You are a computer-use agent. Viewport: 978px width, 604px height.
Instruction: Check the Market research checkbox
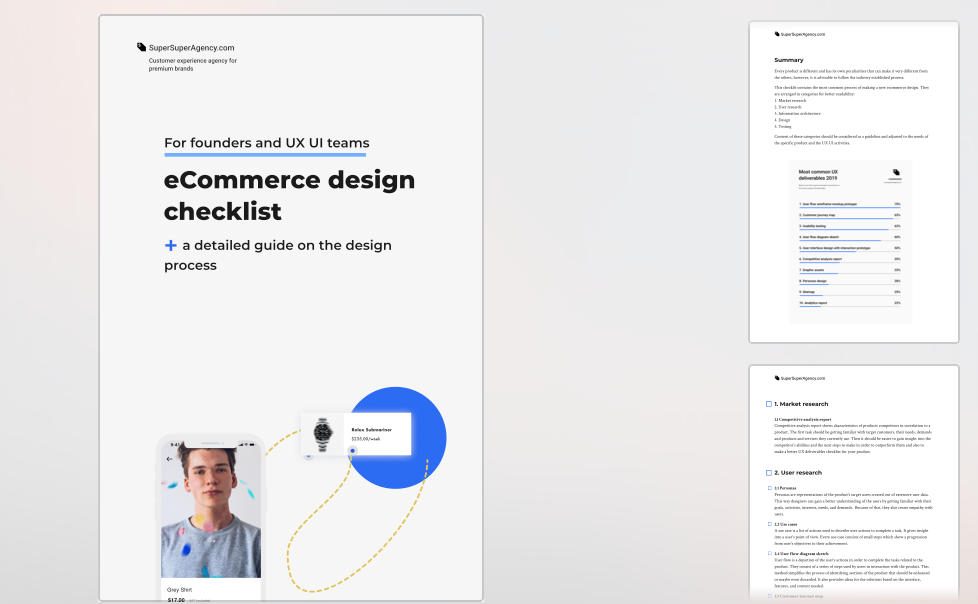(769, 404)
